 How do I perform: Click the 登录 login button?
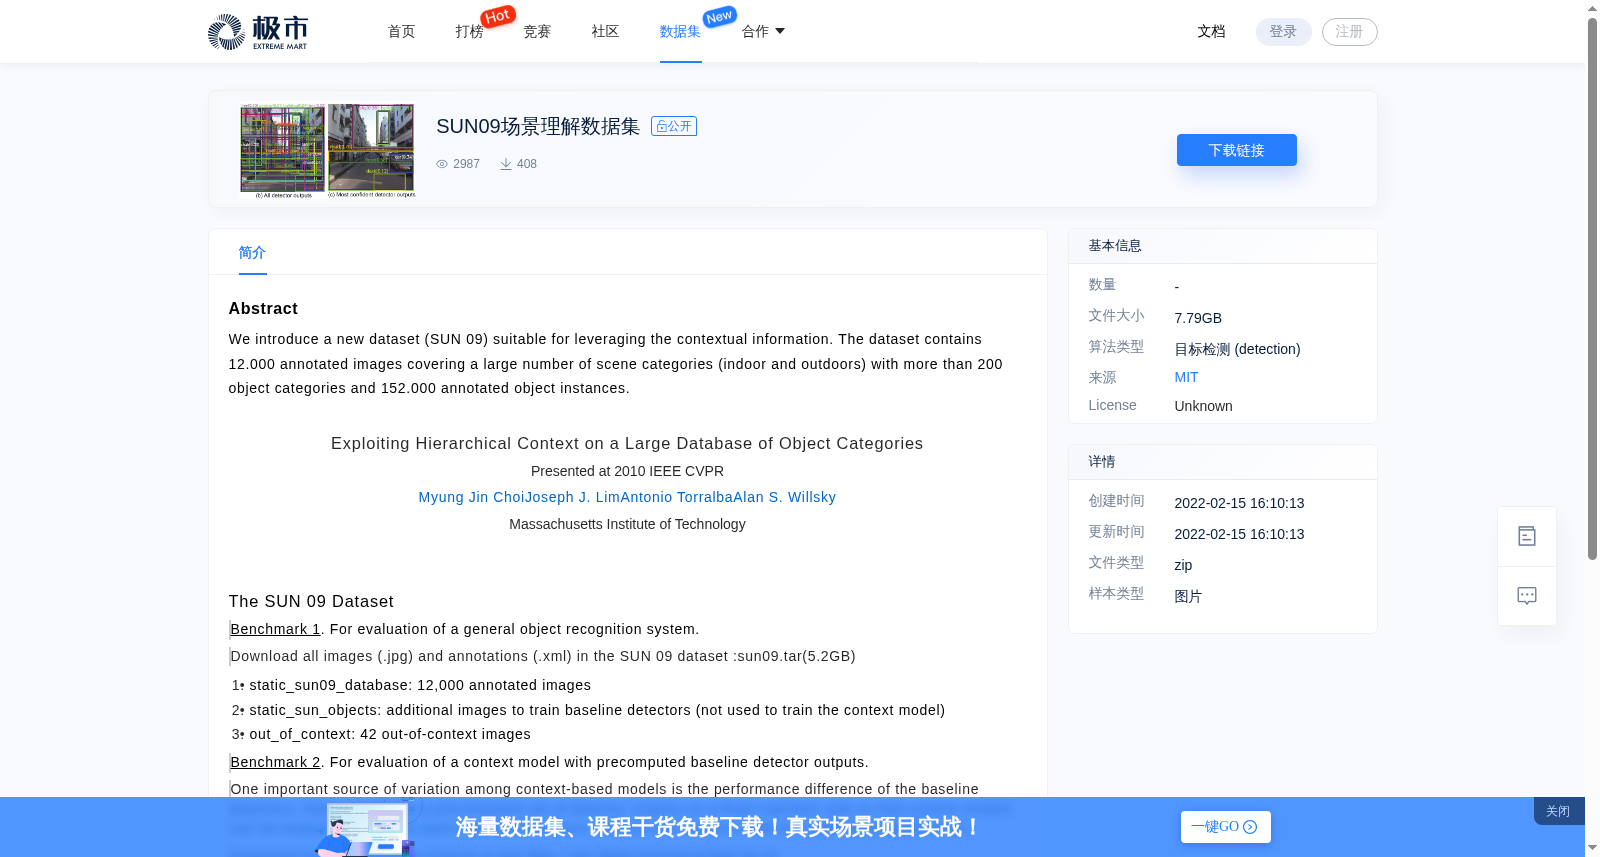pos(1284,32)
